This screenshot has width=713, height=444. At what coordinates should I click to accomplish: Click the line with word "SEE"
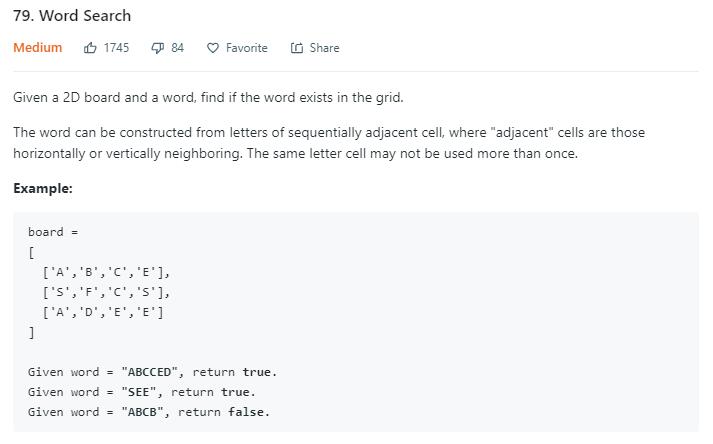[x=142, y=392]
